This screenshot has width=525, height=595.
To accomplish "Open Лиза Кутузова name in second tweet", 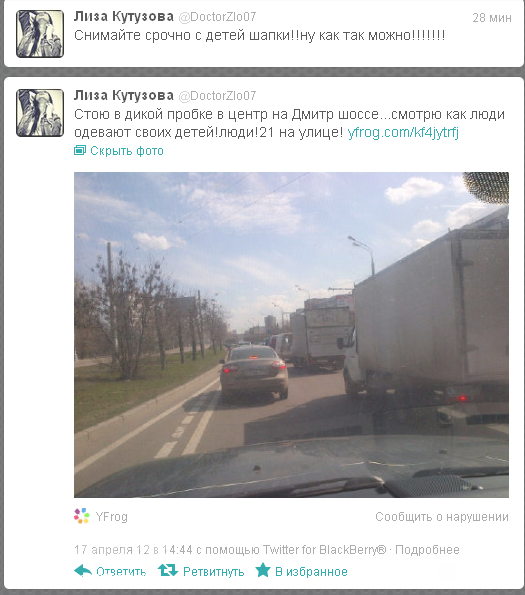I will [x=124, y=95].
